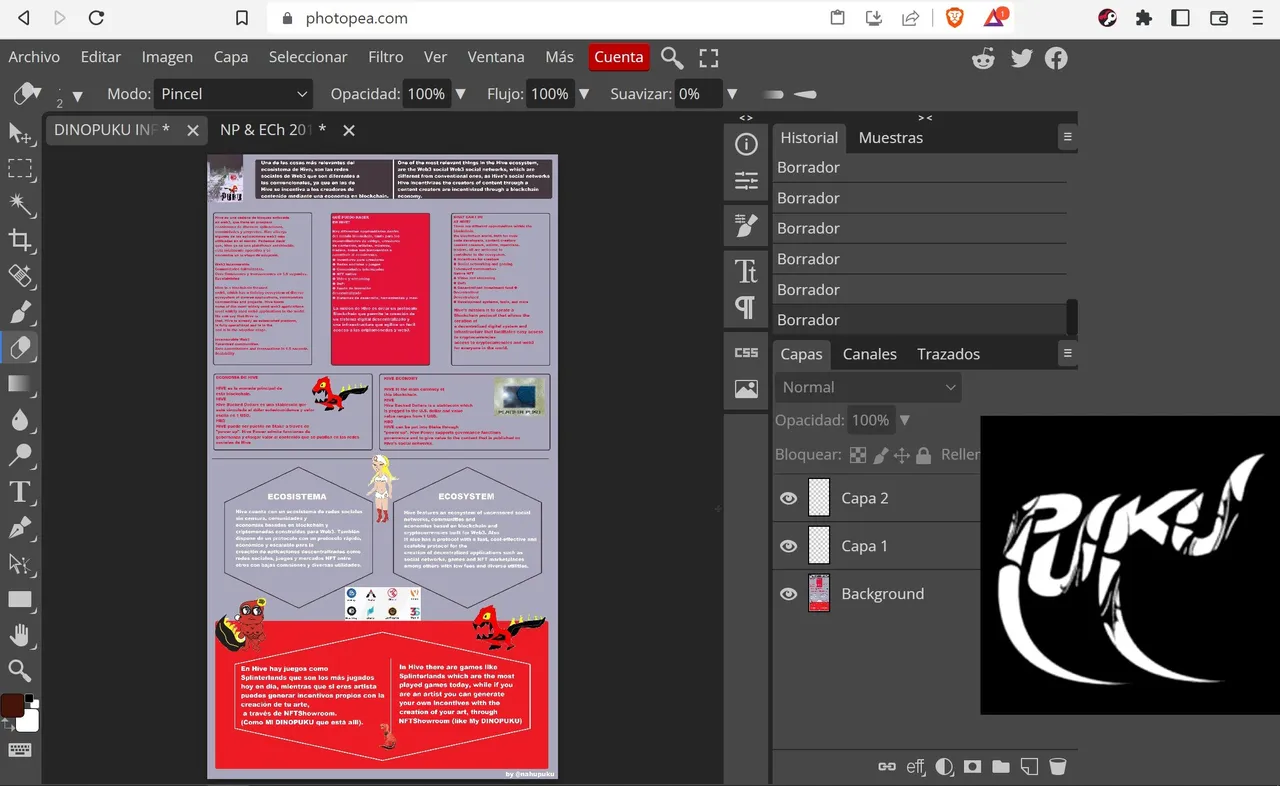This screenshot has height=786, width=1280.
Task: Create a new folder in Layers
Action: coord(1001,767)
